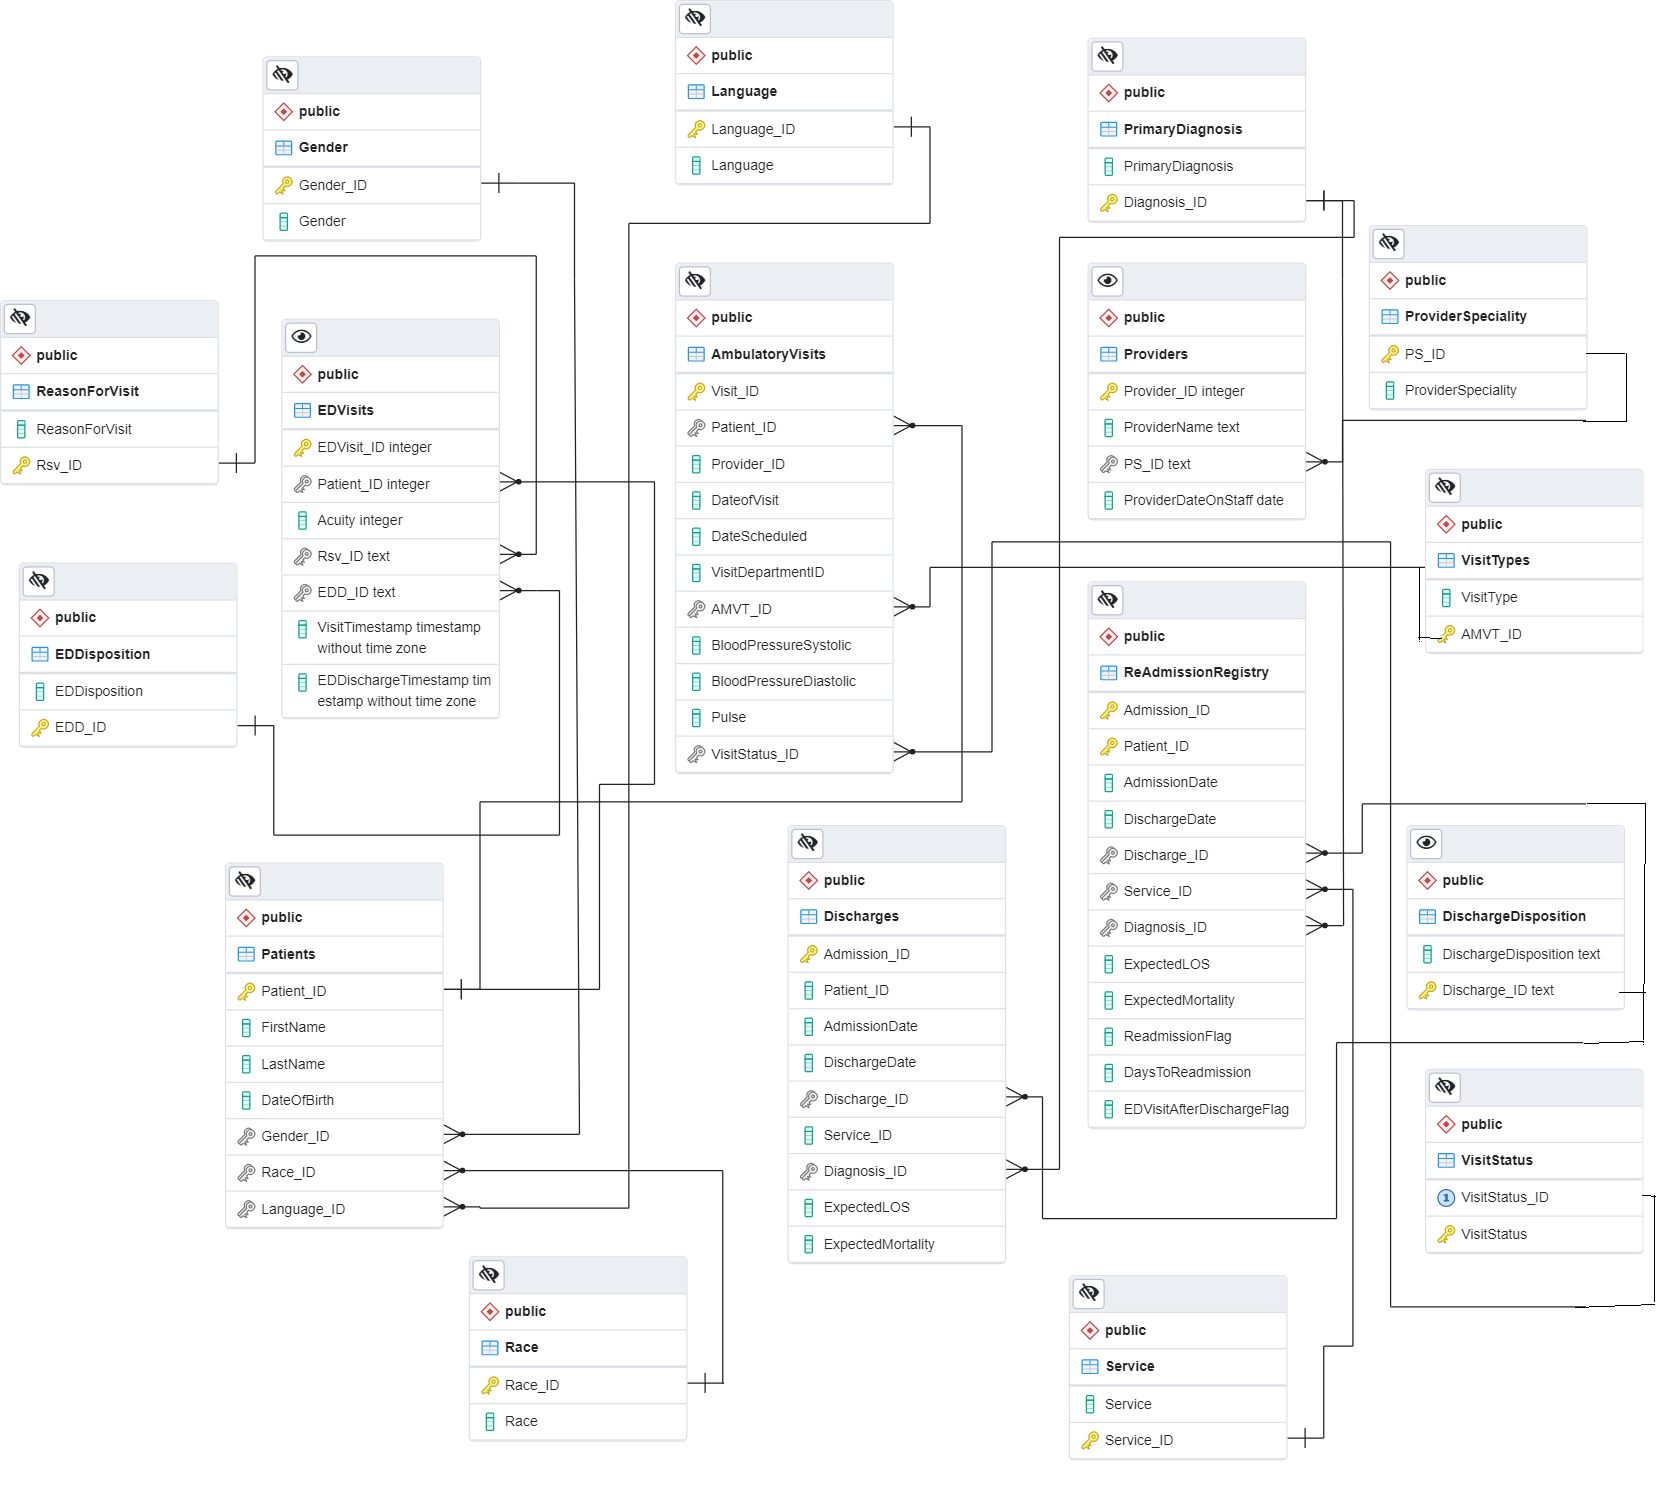Toggle the crossed-eye icon on AmbulatoryVisits
1656x1510 pixels.
point(694,281)
